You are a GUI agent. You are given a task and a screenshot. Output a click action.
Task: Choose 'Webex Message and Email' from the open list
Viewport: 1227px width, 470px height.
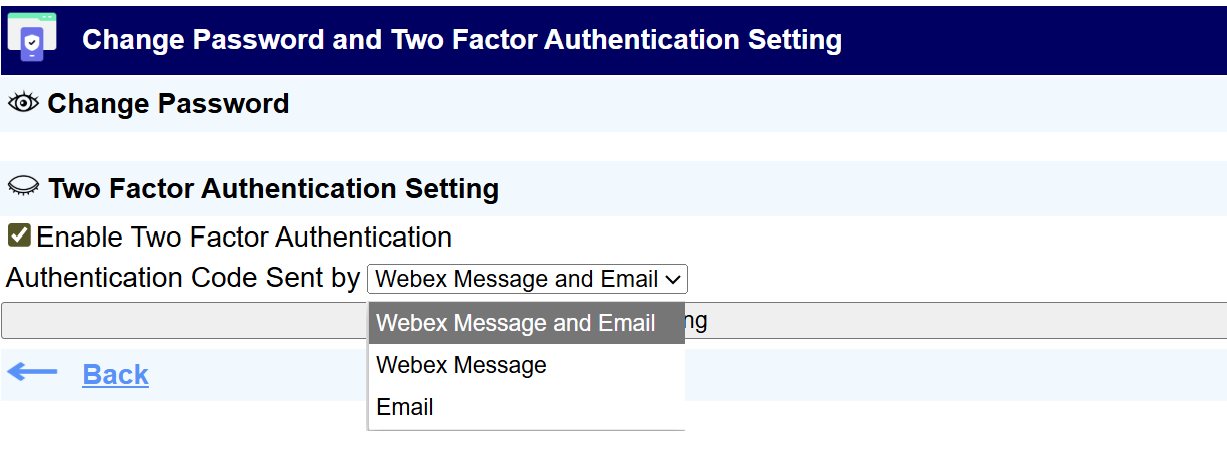click(x=516, y=324)
